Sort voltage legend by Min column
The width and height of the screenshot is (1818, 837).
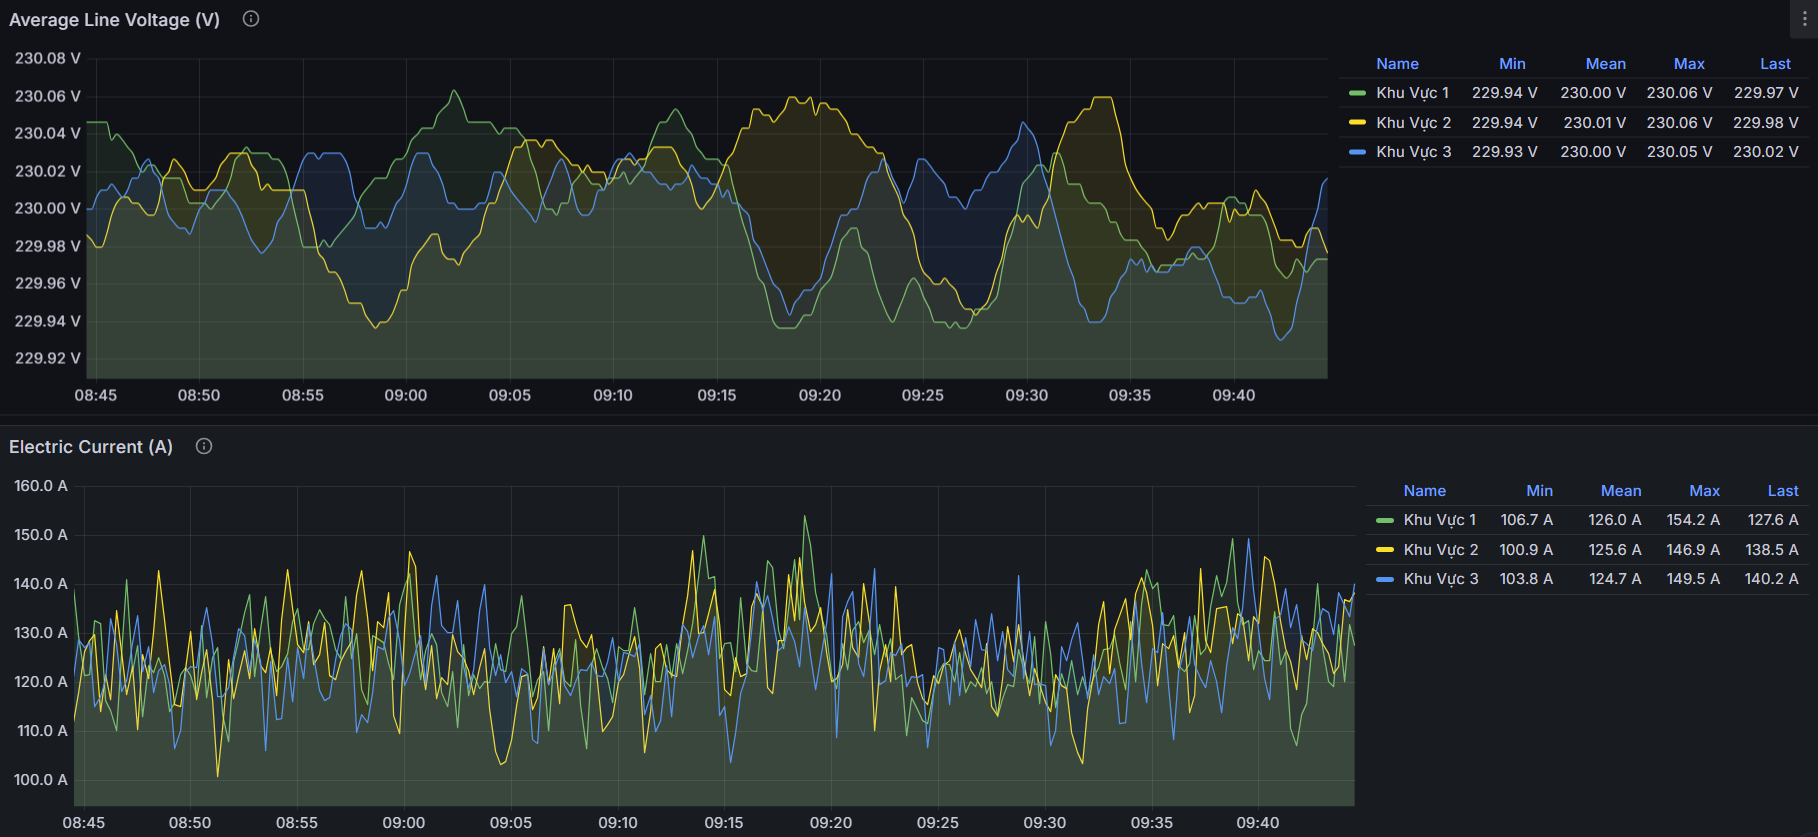click(x=1512, y=64)
